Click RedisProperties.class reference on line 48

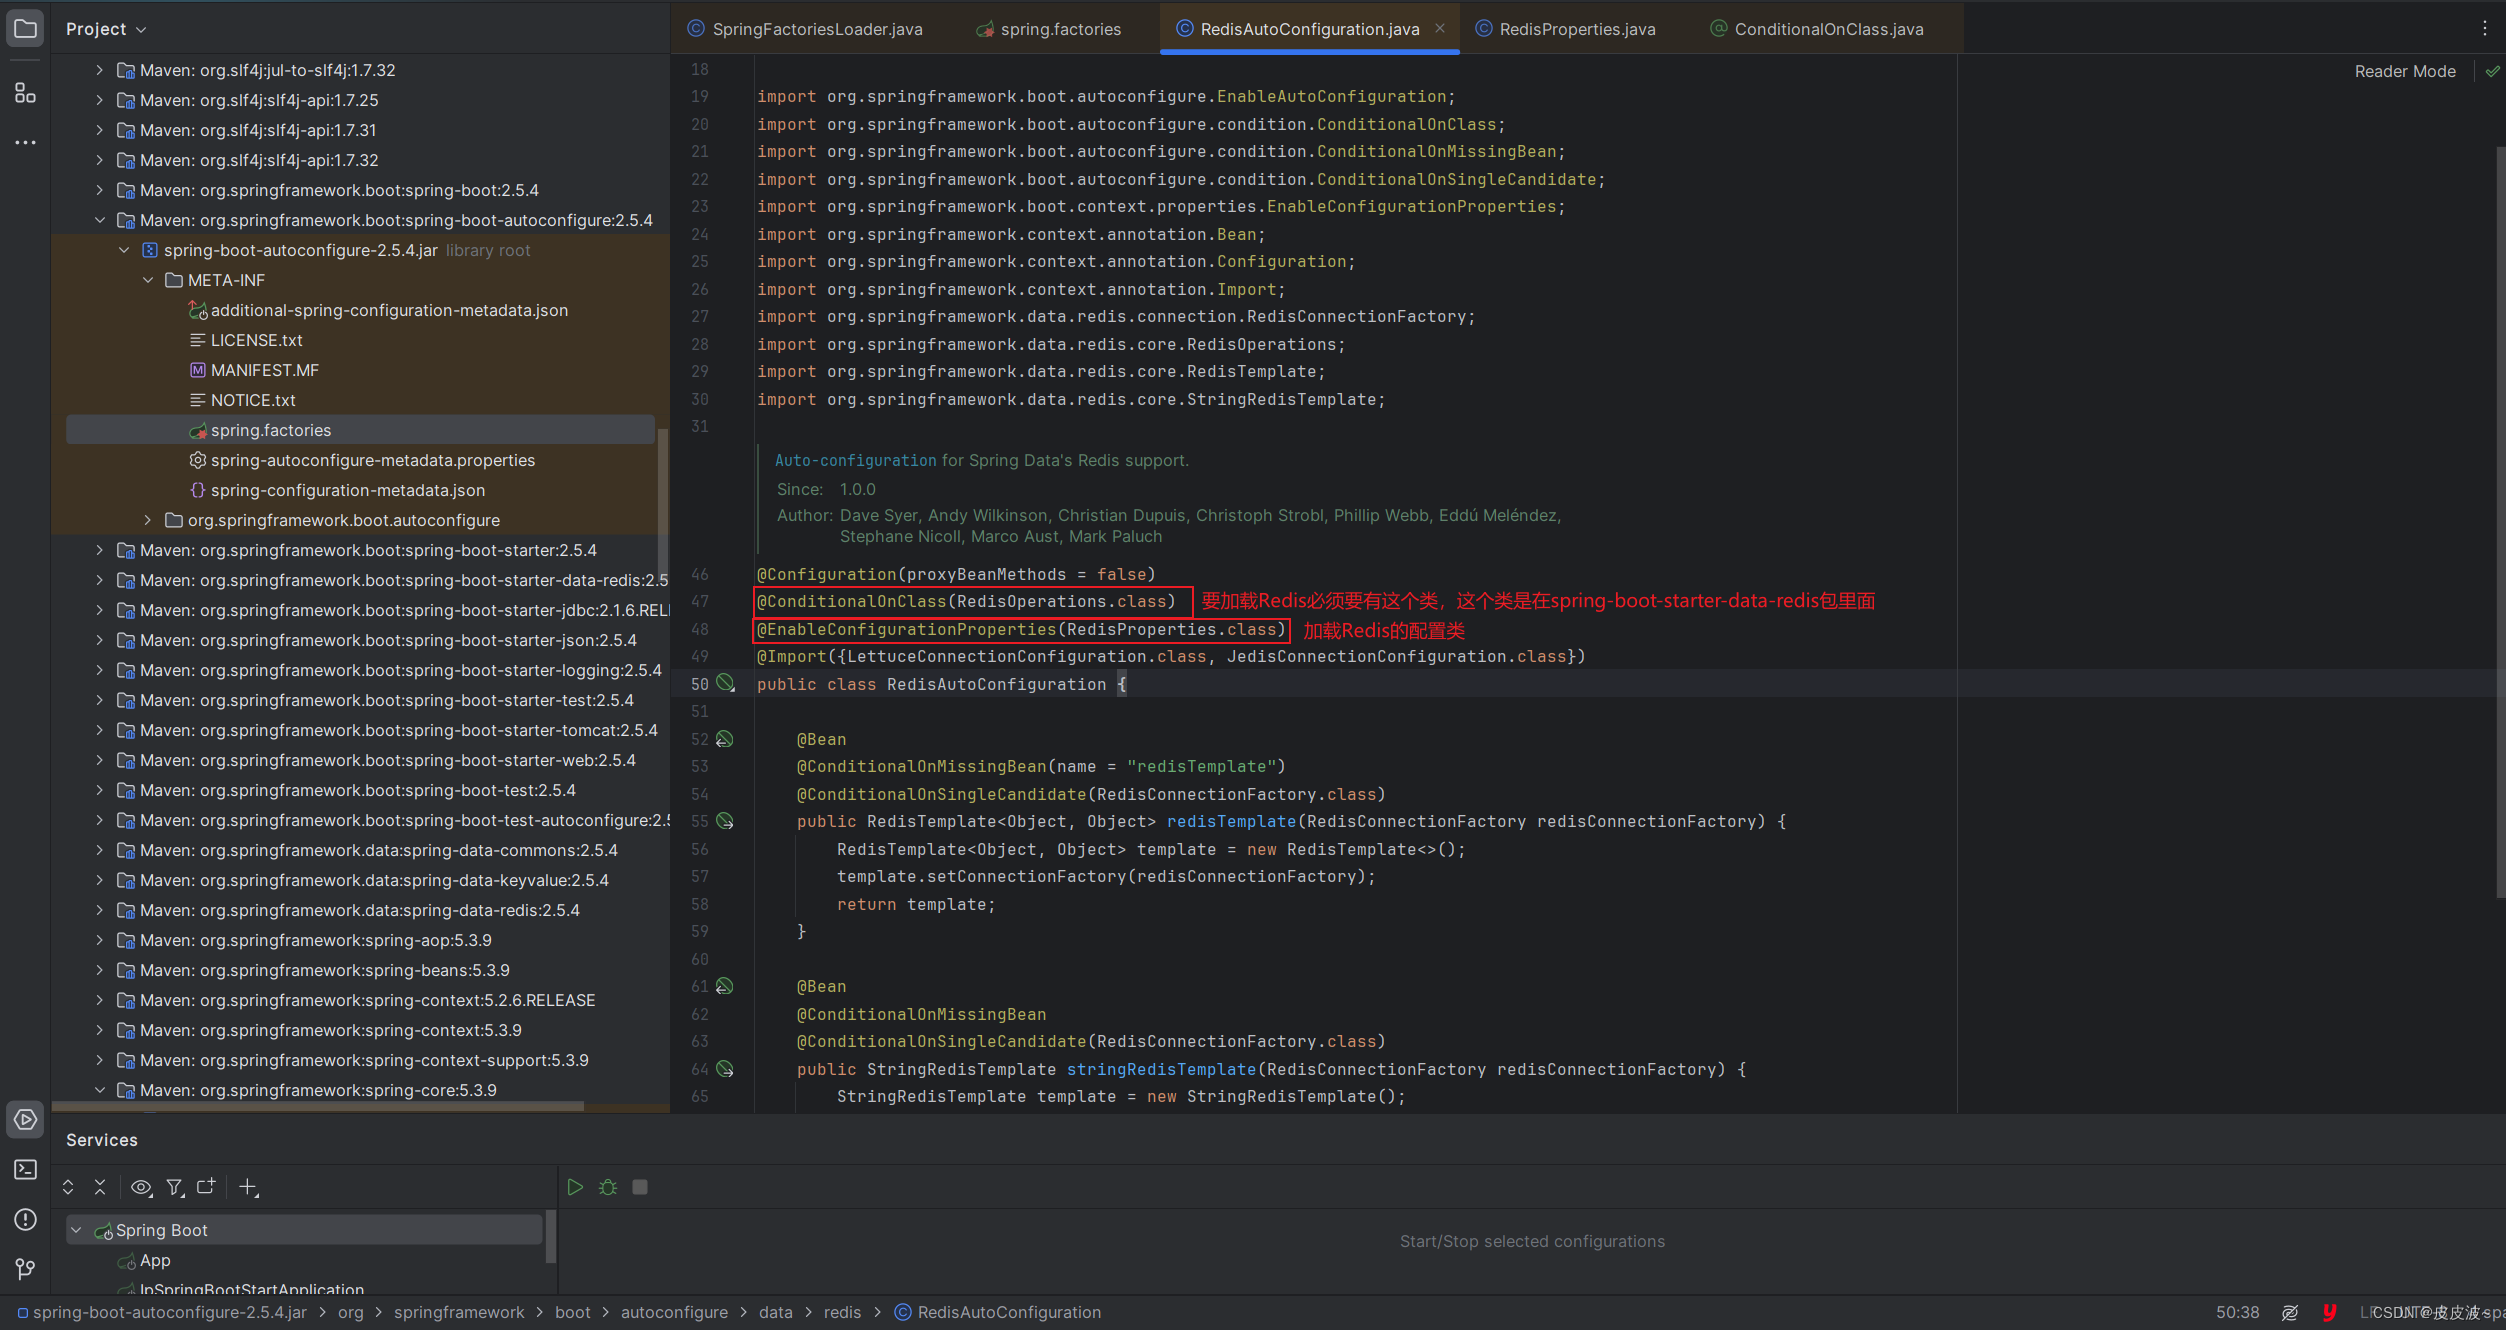[1171, 629]
